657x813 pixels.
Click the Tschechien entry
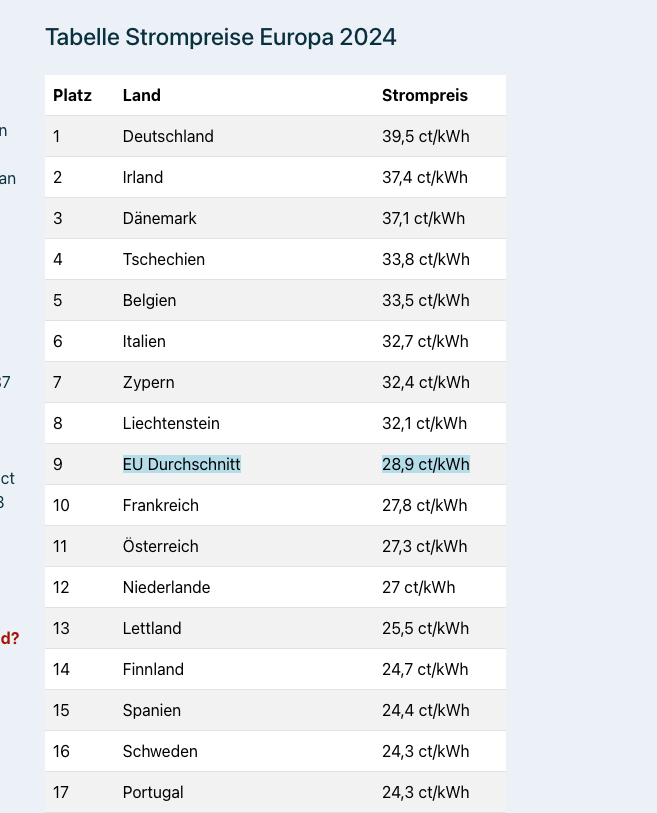pyautogui.click(x=164, y=259)
